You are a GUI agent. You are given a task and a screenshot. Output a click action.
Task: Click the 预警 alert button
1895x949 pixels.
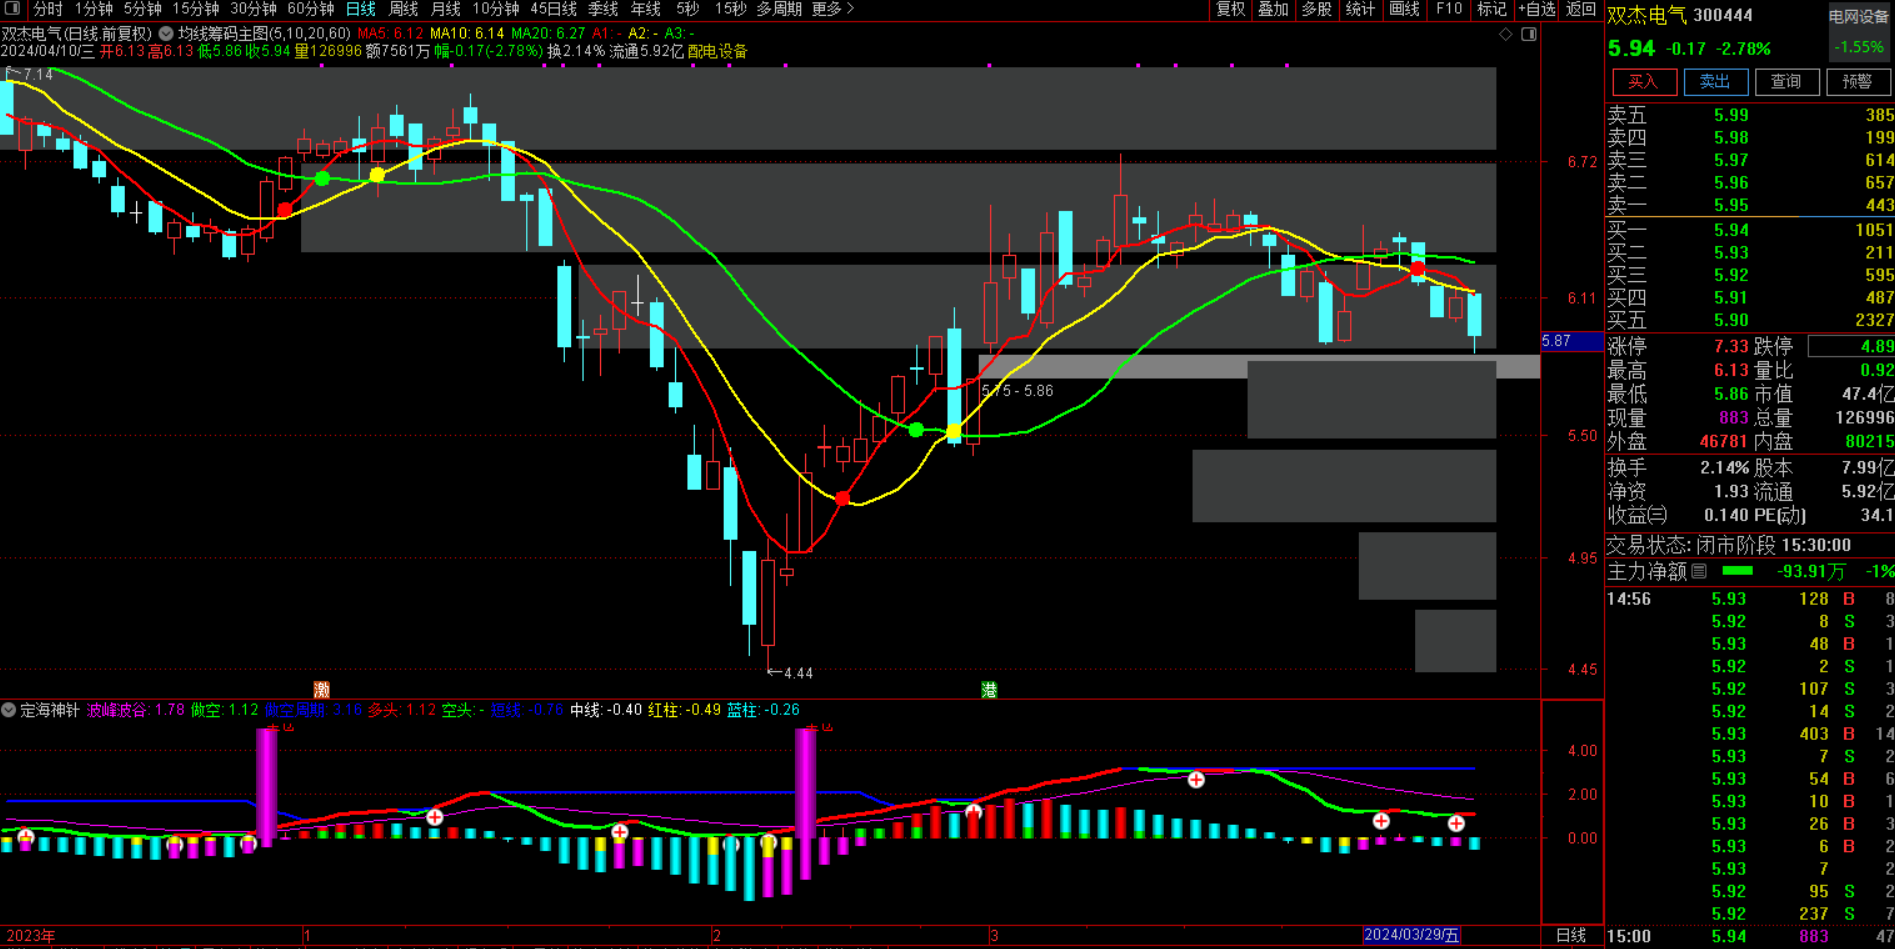pyautogui.click(x=1858, y=82)
